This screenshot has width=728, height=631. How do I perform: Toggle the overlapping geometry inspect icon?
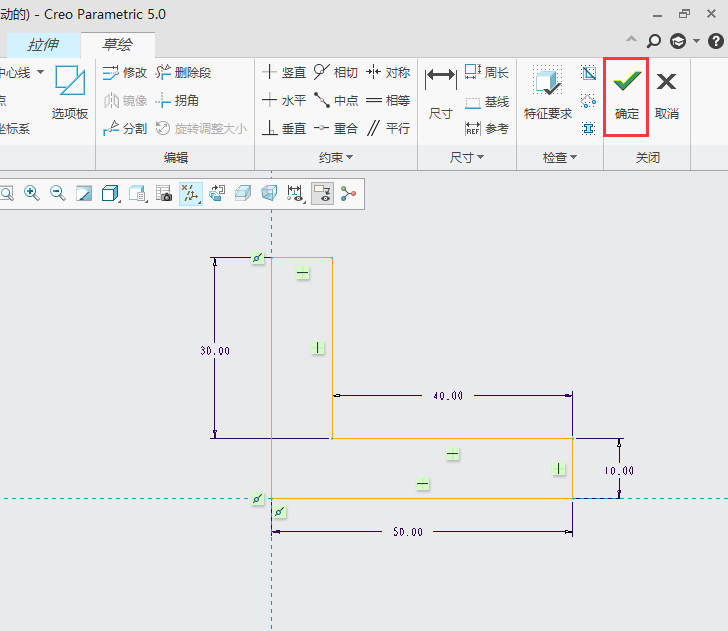pos(588,129)
